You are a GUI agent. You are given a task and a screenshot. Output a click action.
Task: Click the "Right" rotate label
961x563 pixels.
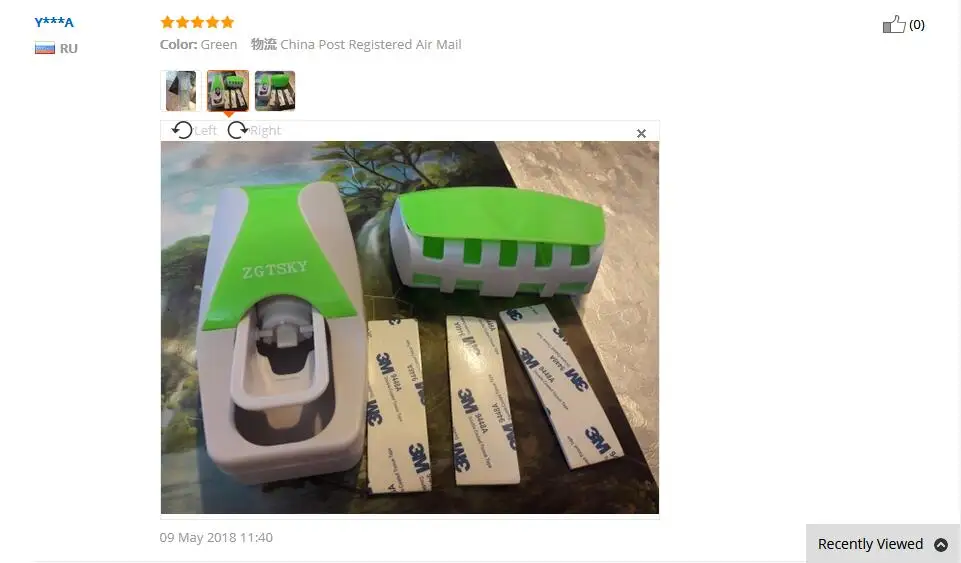tap(265, 130)
